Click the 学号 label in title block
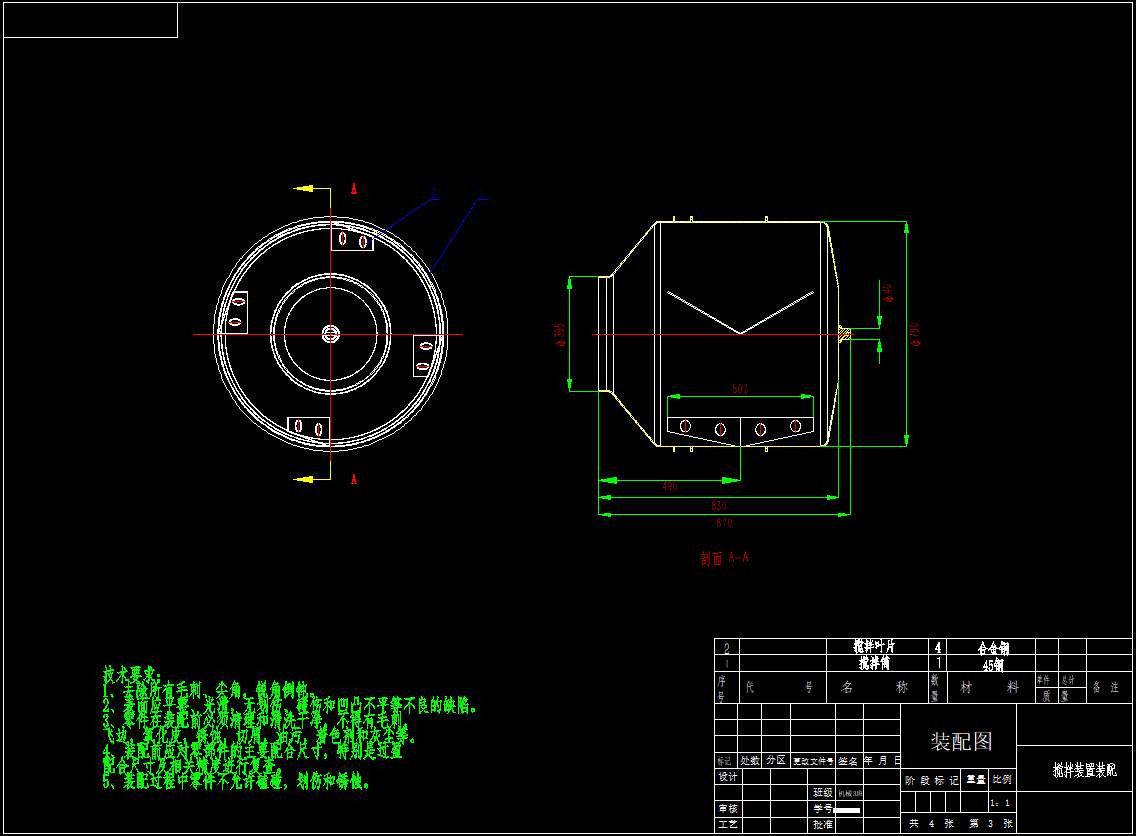 click(x=822, y=808)
